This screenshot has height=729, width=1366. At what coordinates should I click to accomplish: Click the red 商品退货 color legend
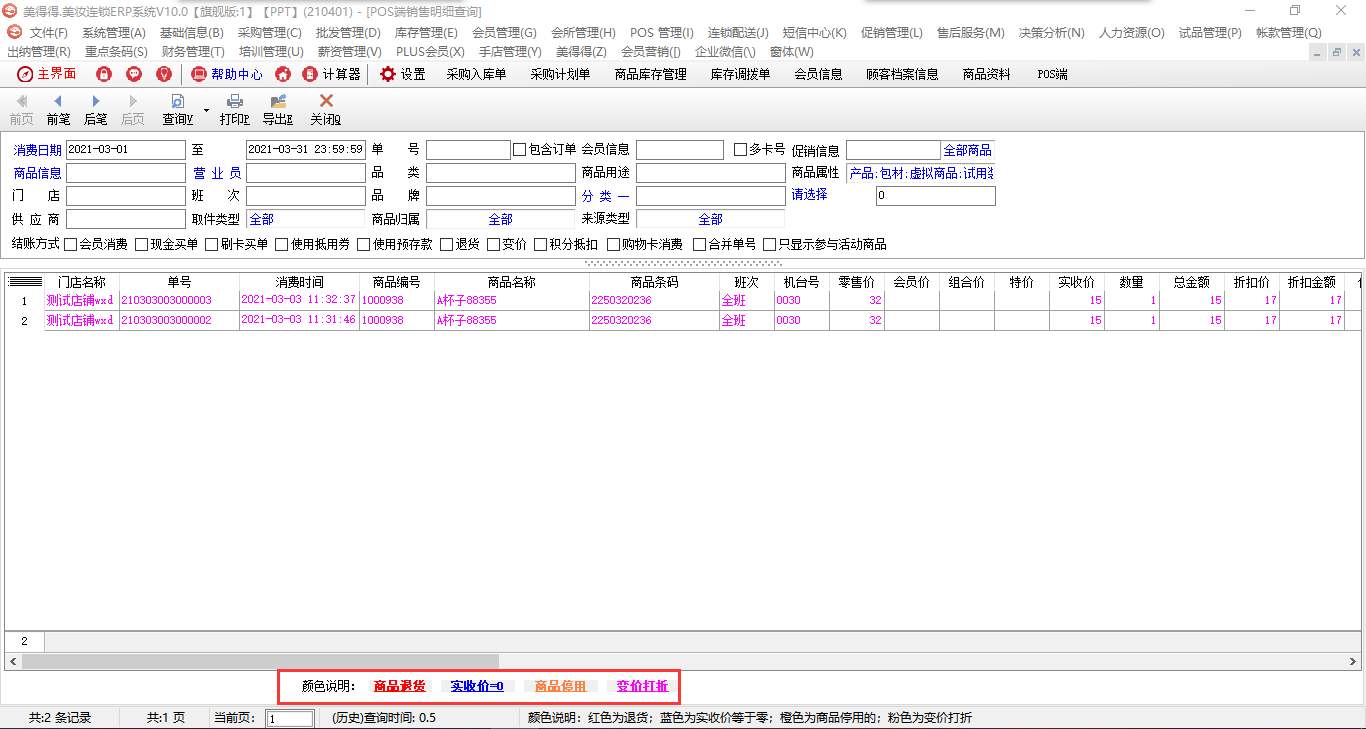[x=400, y=686]
